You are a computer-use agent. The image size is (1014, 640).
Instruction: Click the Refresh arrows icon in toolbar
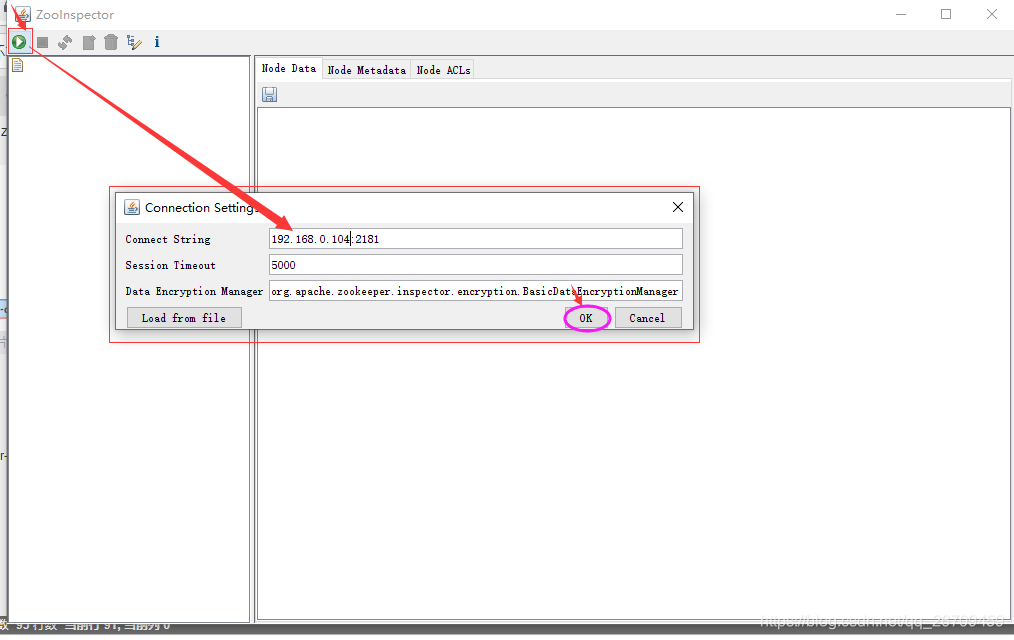tap(65, 43)
